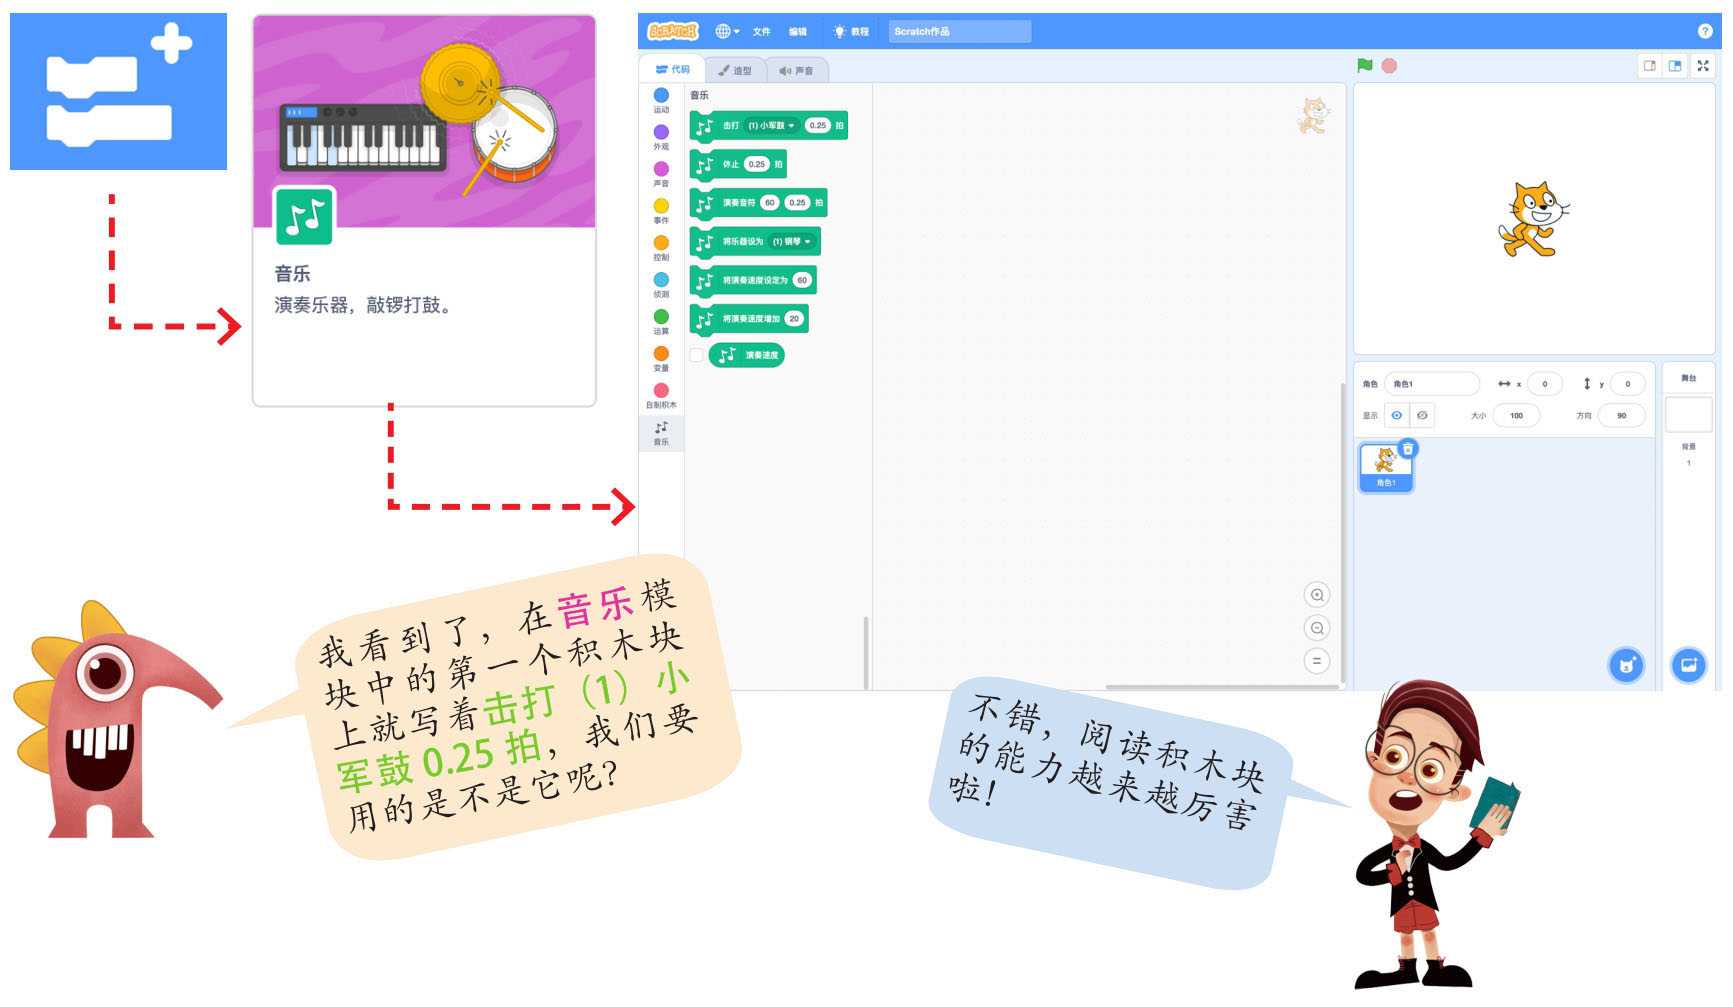Open the 编辑 (Edit) menu
Viewport: 1733px width, 1007px height.
tap(798, 31)
